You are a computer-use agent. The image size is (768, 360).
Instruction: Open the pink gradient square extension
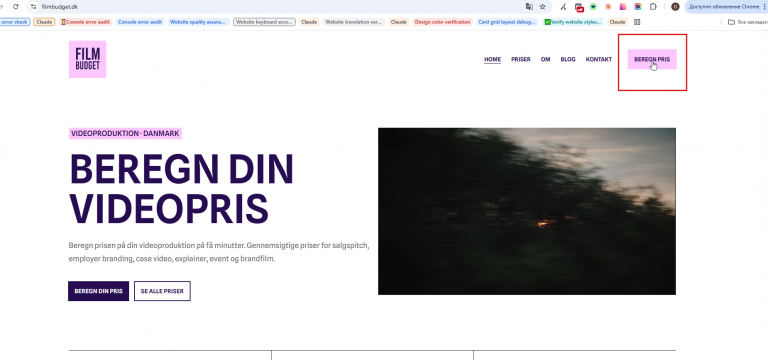pos(623,7)
